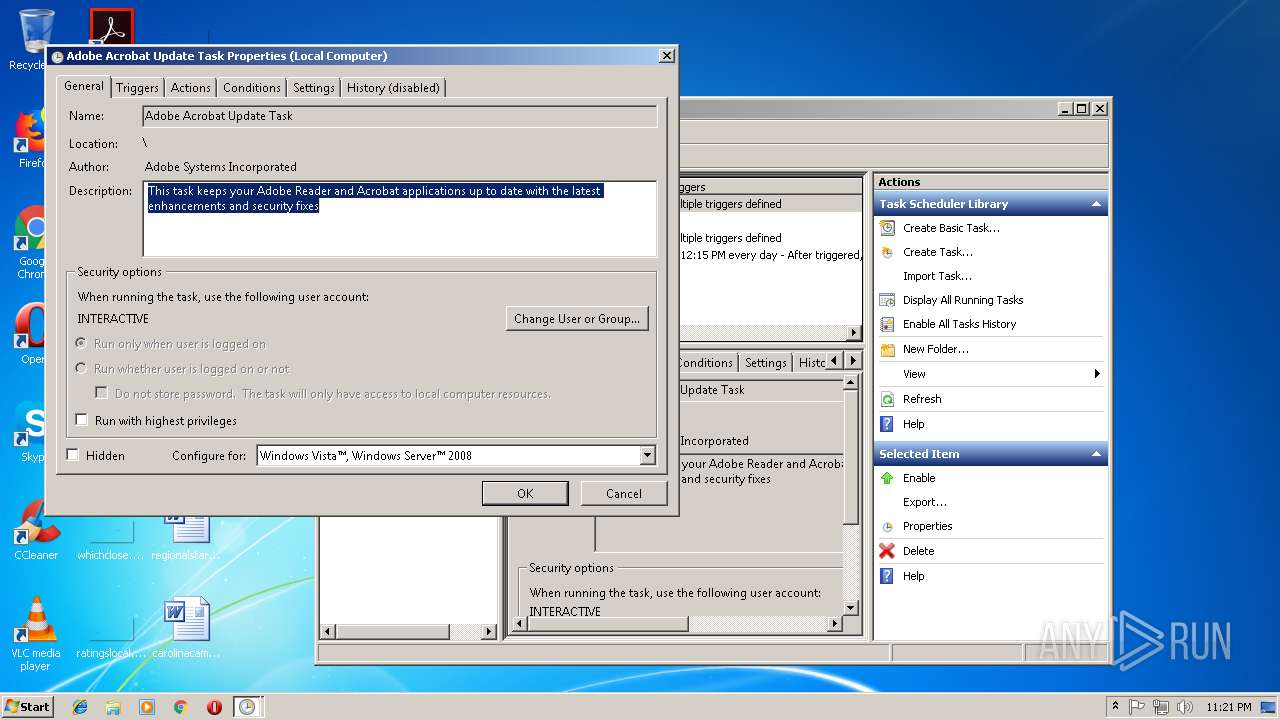The width and height of the screenshot is (1280, 720).
Task: Open the Adobe Acrobat desktop icon
Action: pos(111,26)
